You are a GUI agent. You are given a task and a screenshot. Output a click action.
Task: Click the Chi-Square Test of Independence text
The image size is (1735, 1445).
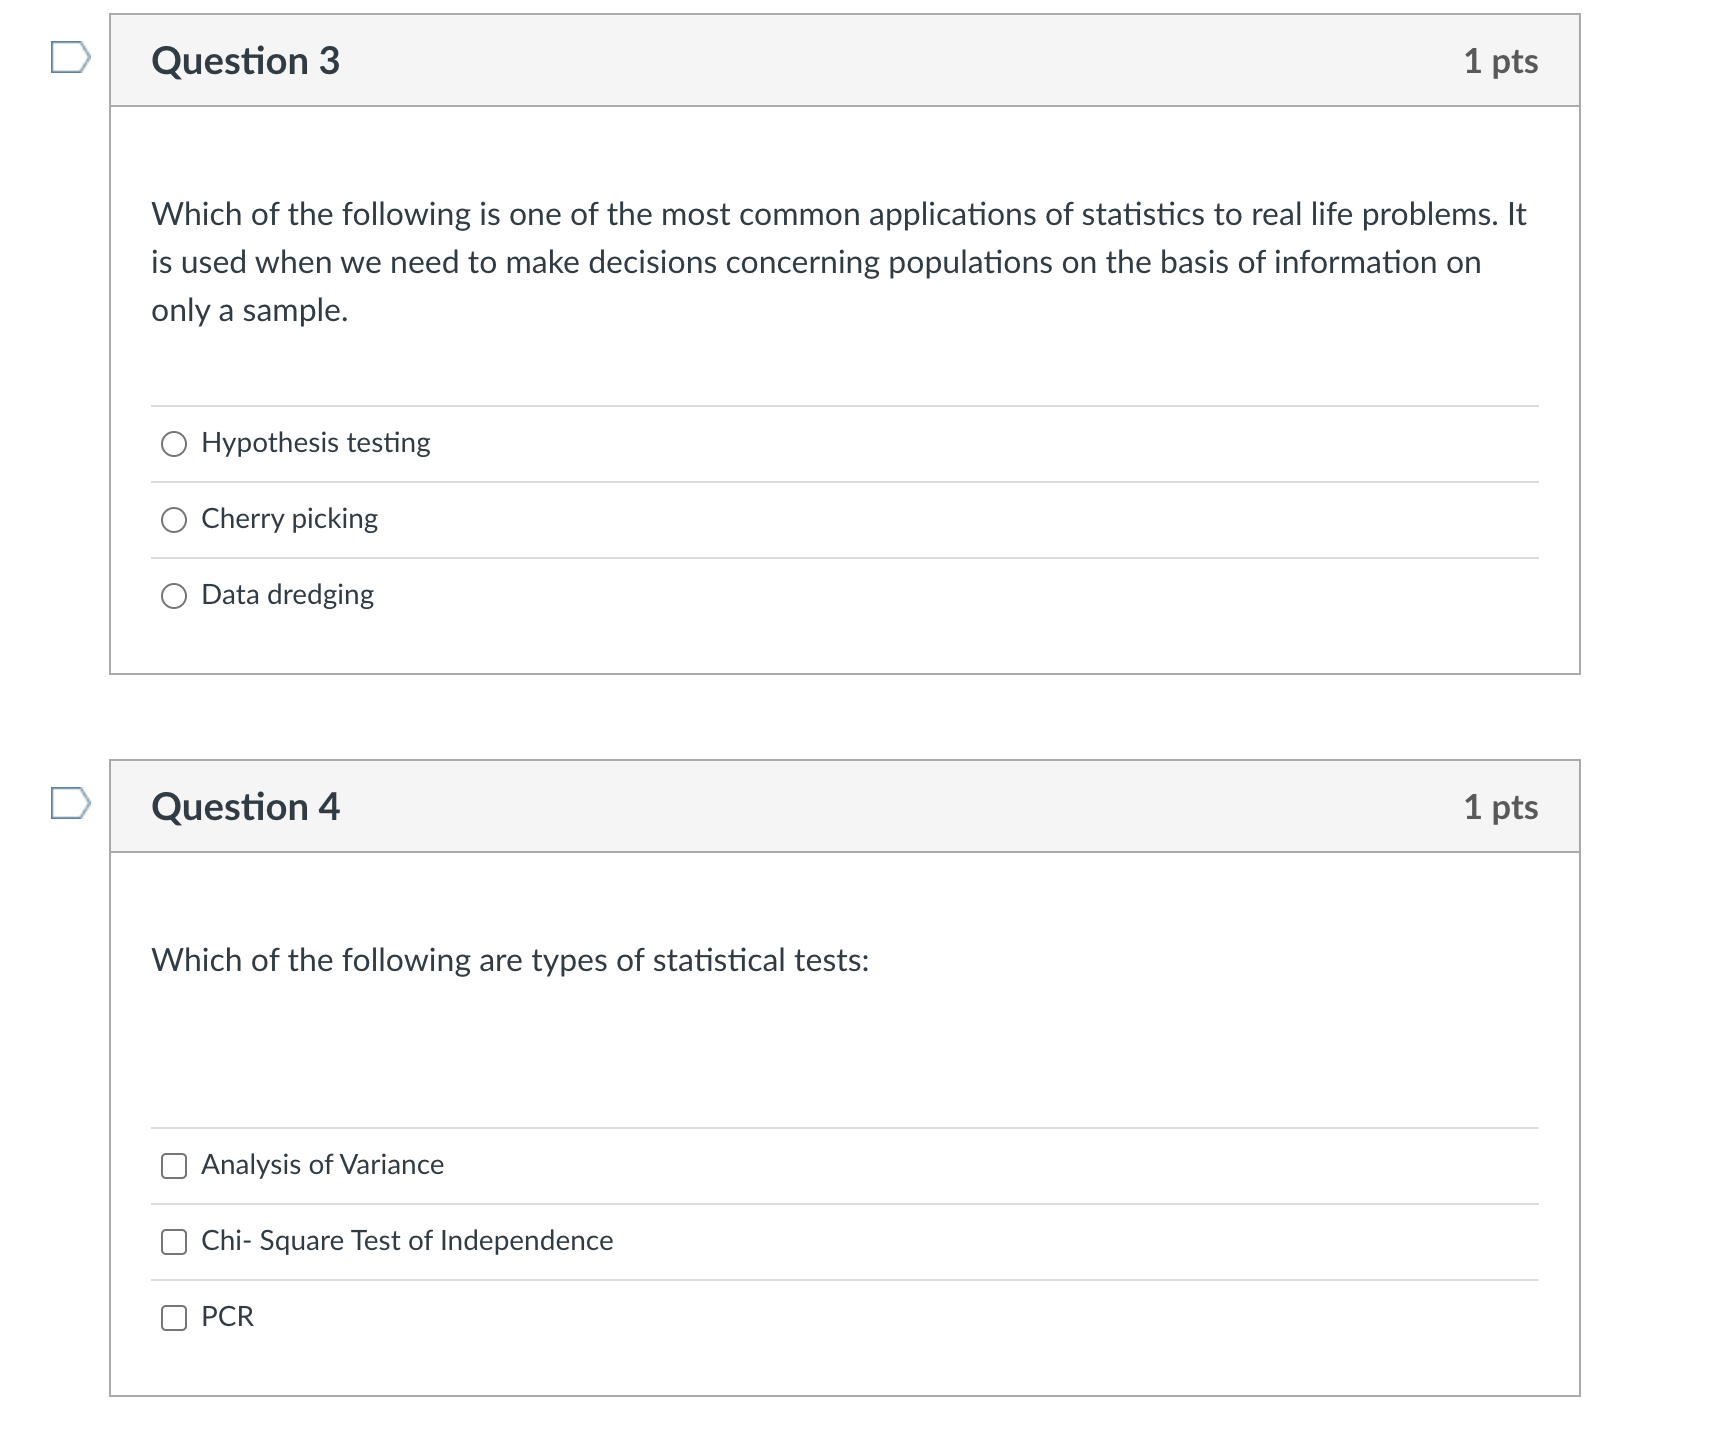point(407,1240)
